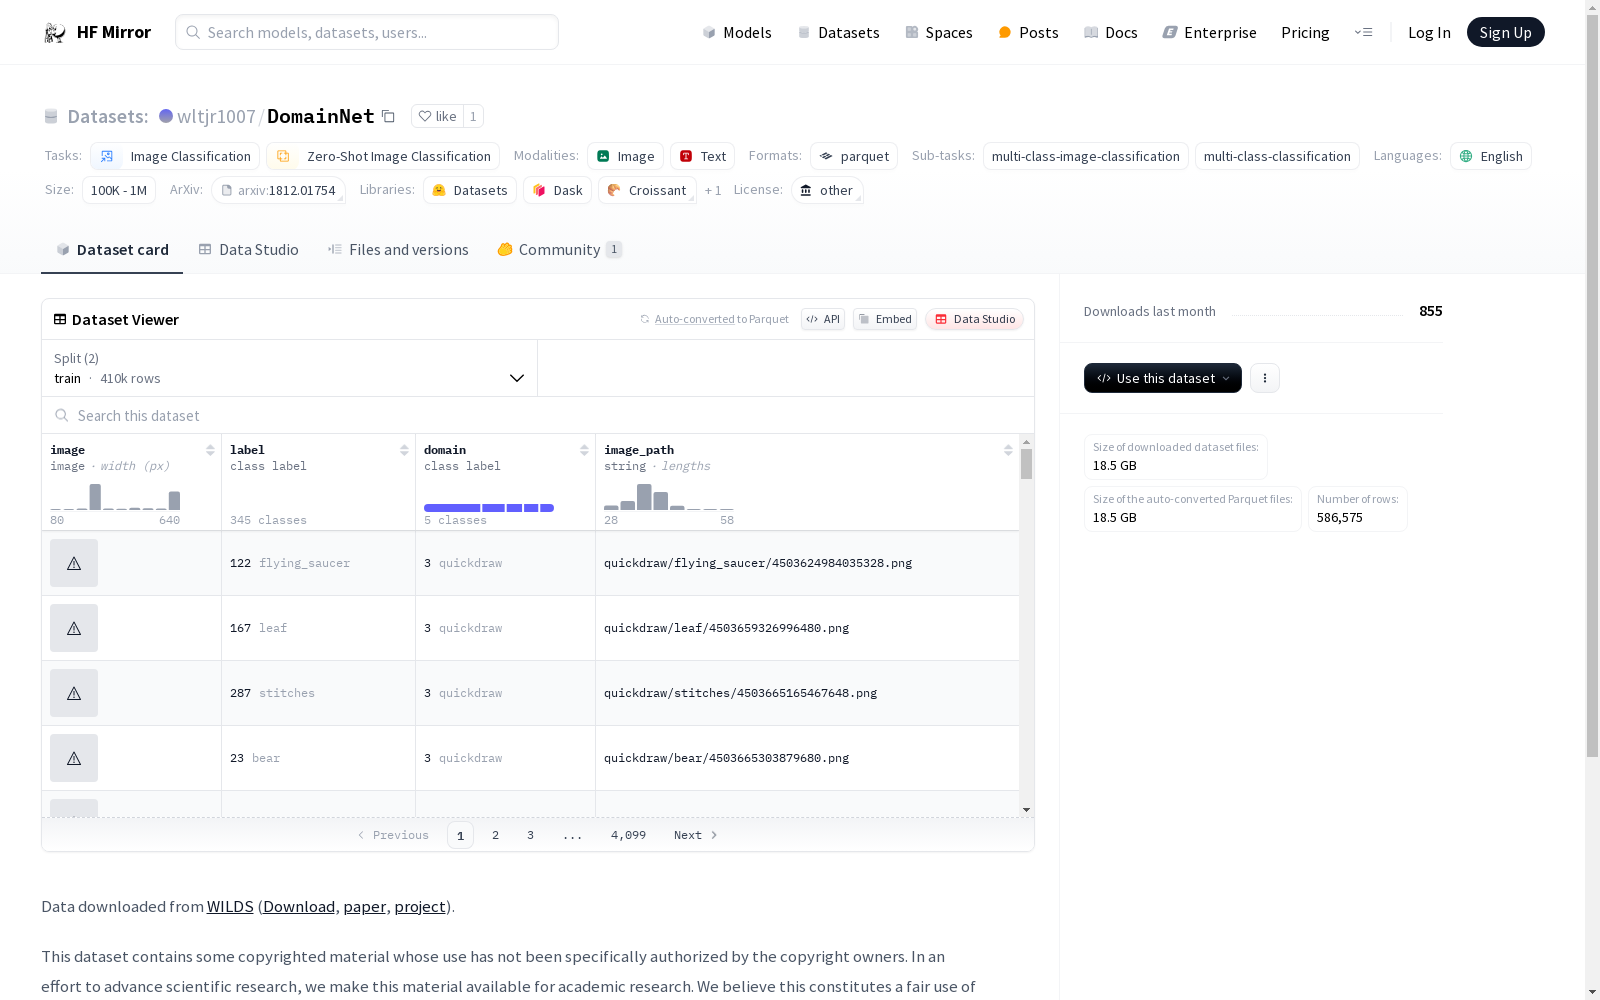Open the Zero-Shot Image Classification tag
1600x1000 pixels.
(383, 156)
